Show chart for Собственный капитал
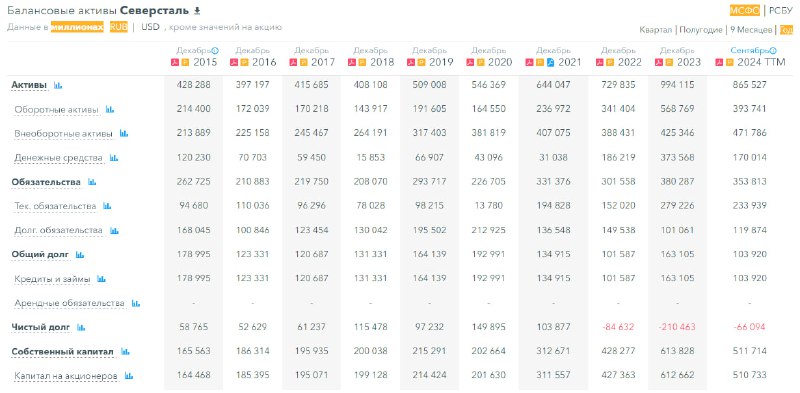Screen dimensions: 800x393 125,352
